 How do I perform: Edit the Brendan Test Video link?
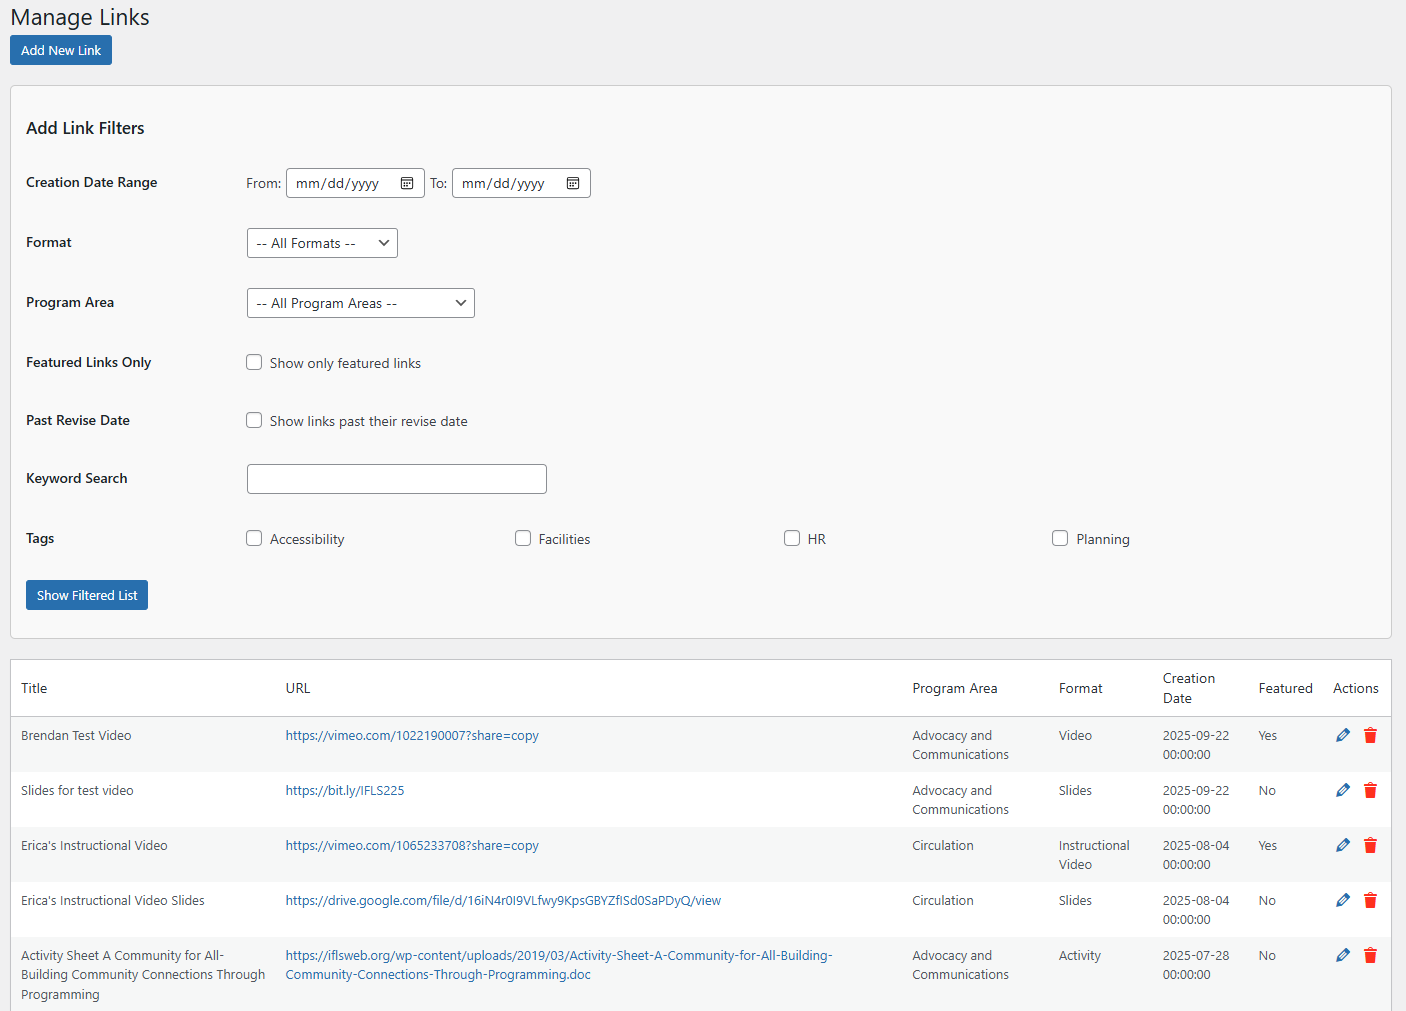[x=1342, y=735]
